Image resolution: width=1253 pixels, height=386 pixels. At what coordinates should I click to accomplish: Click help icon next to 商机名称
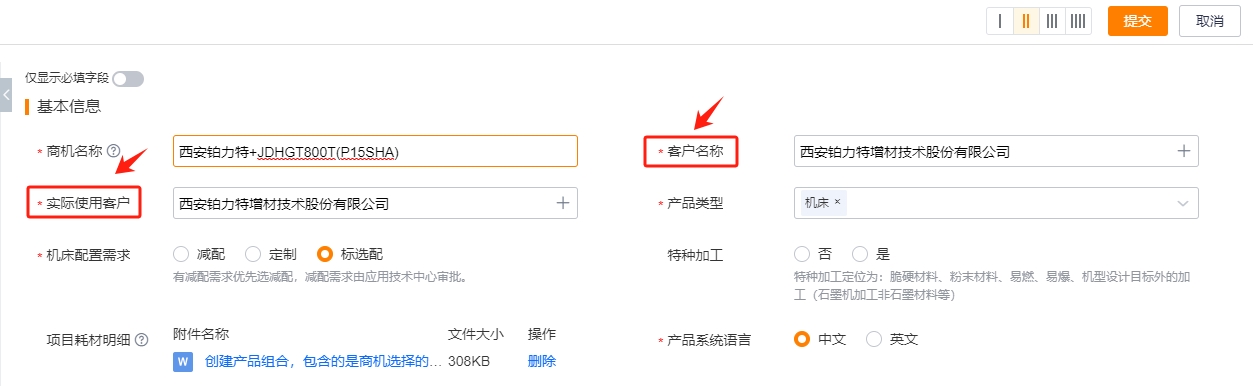tap(113, 151)
